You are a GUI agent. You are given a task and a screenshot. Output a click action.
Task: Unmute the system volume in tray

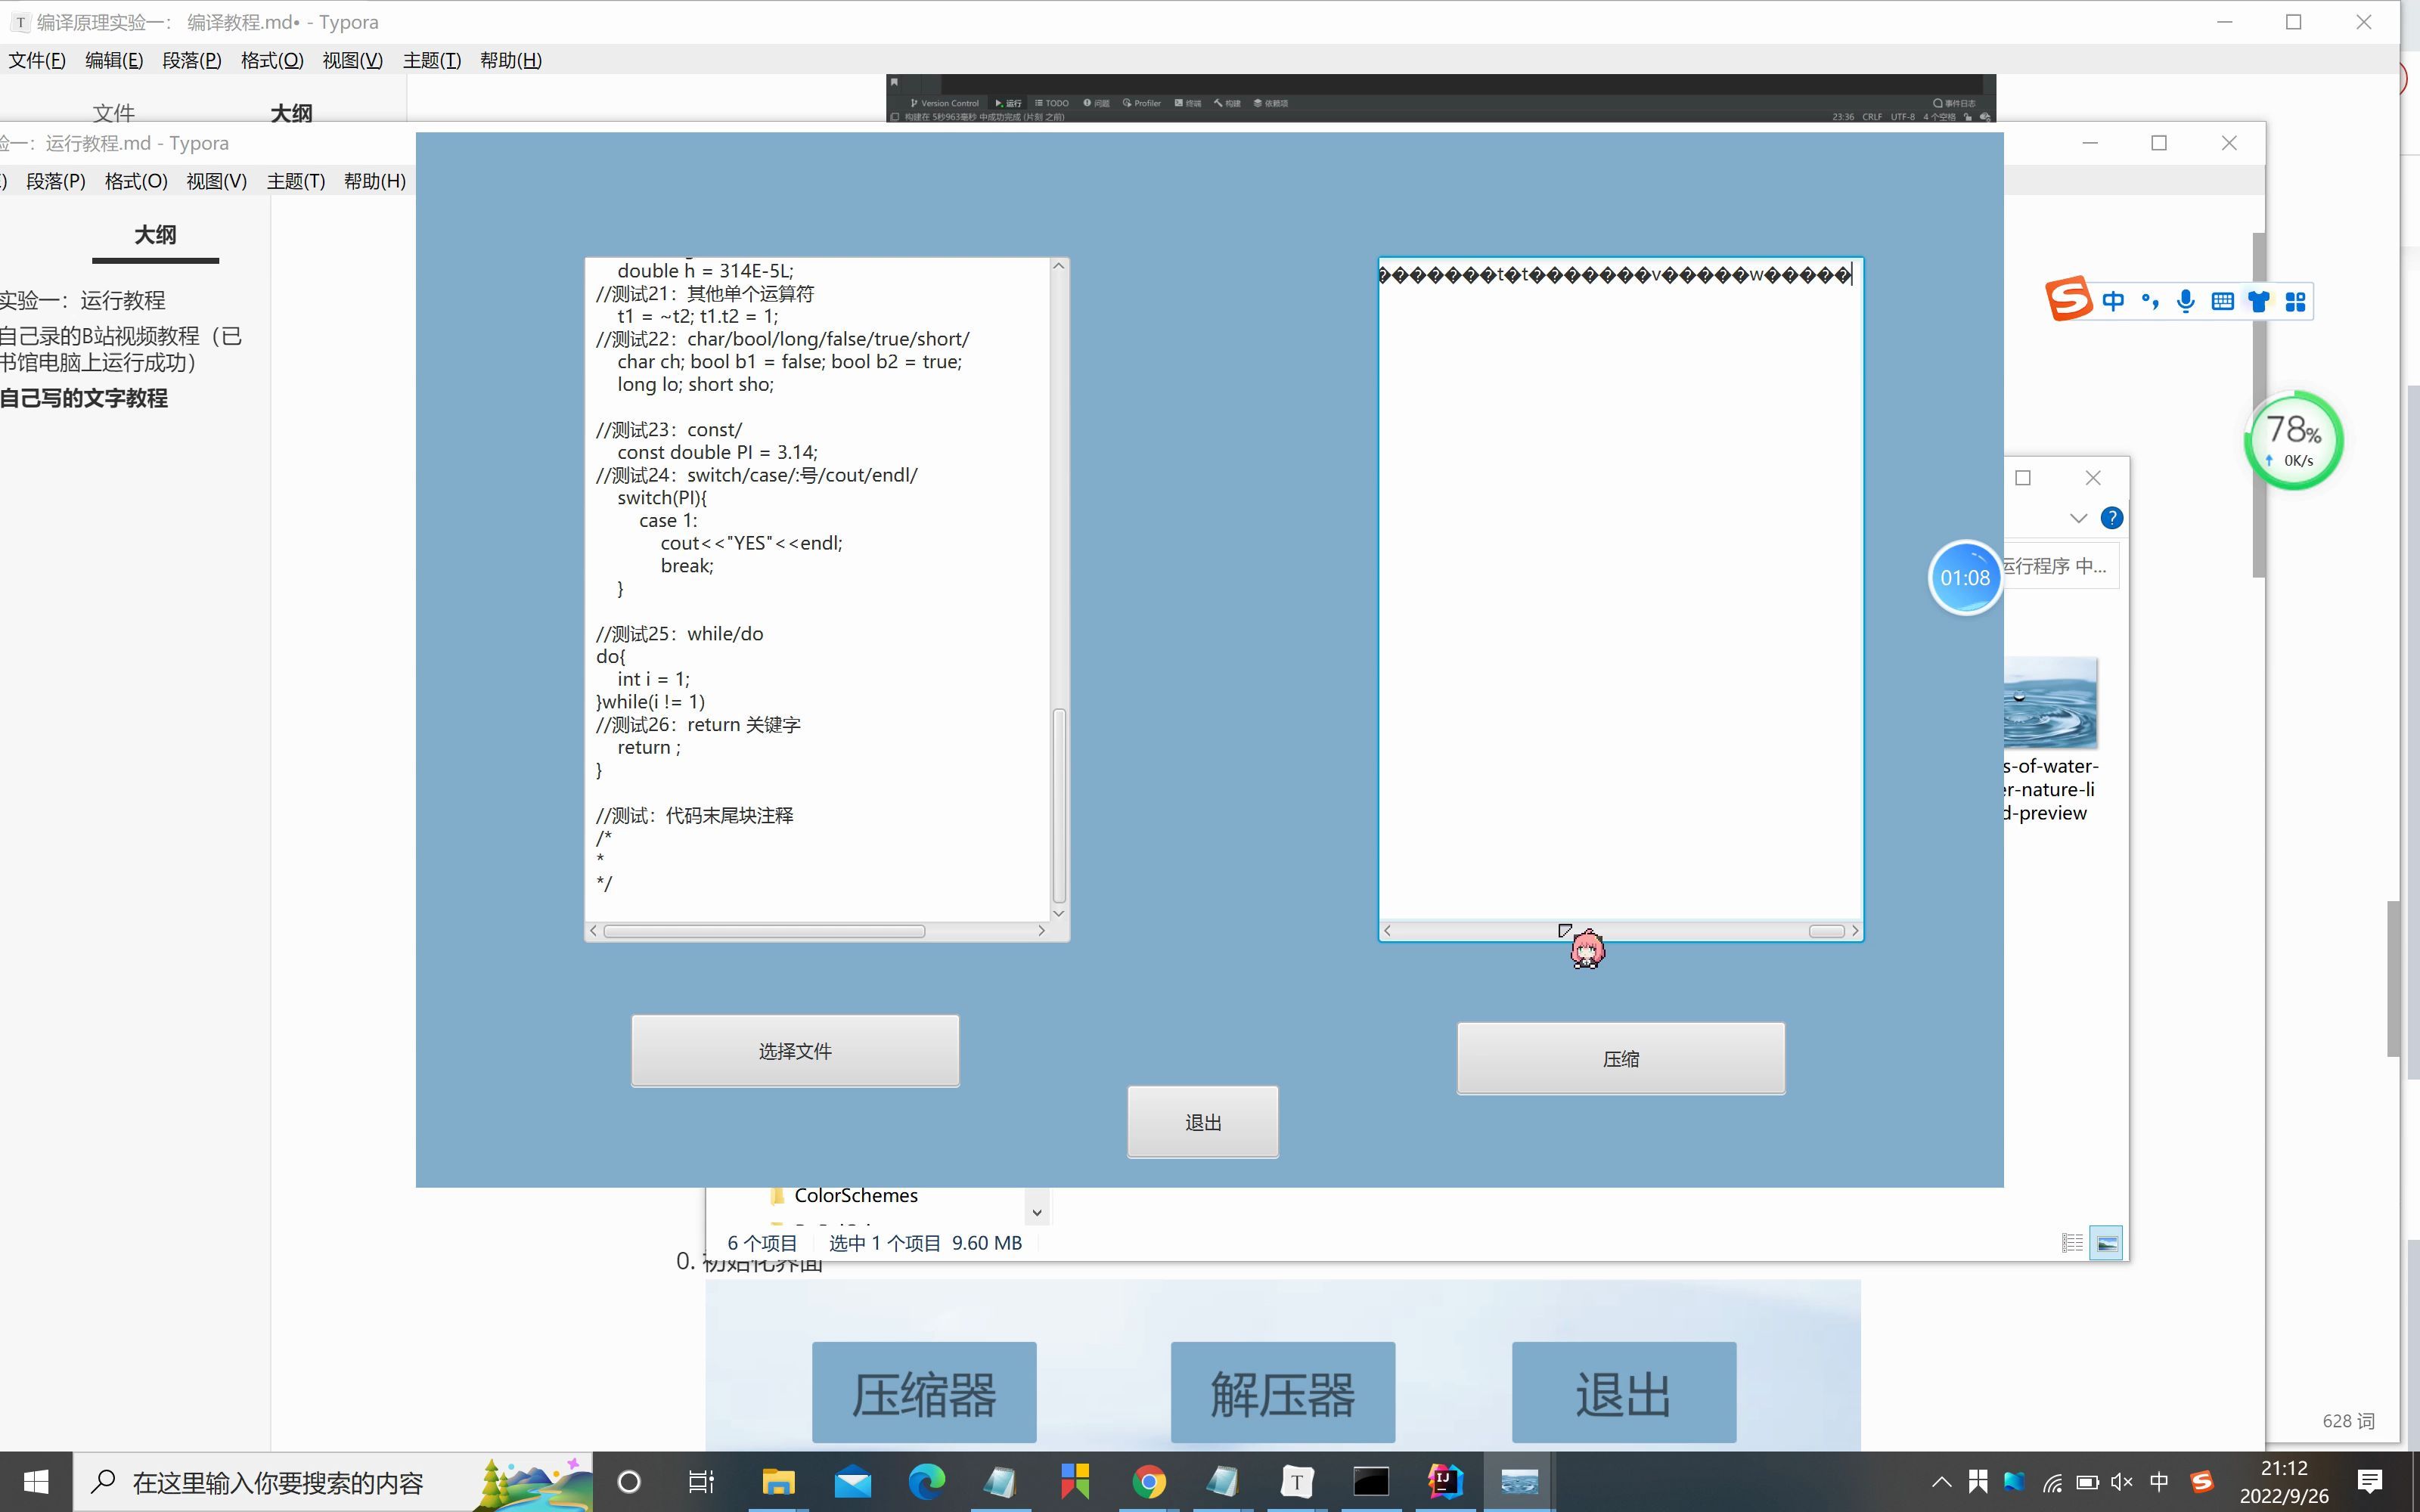[x=2120, y=1481]
